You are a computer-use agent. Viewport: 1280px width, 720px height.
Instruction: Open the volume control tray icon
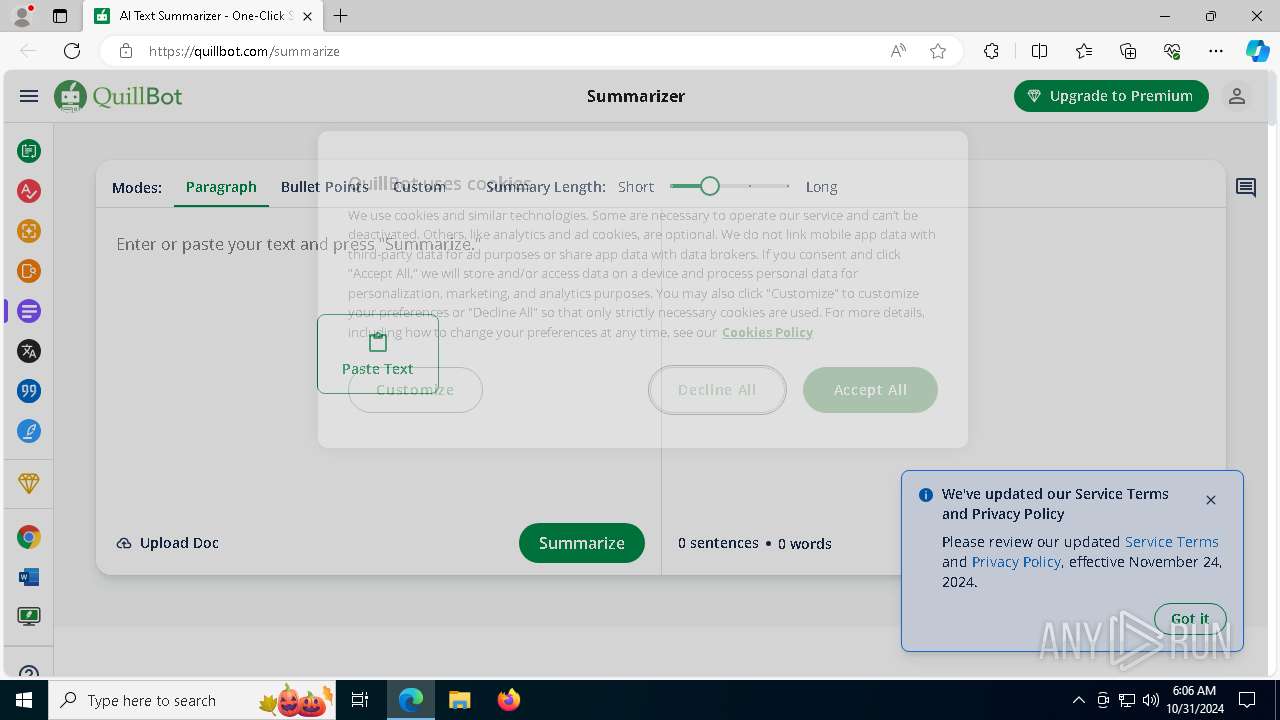[x=1151, y=700]
